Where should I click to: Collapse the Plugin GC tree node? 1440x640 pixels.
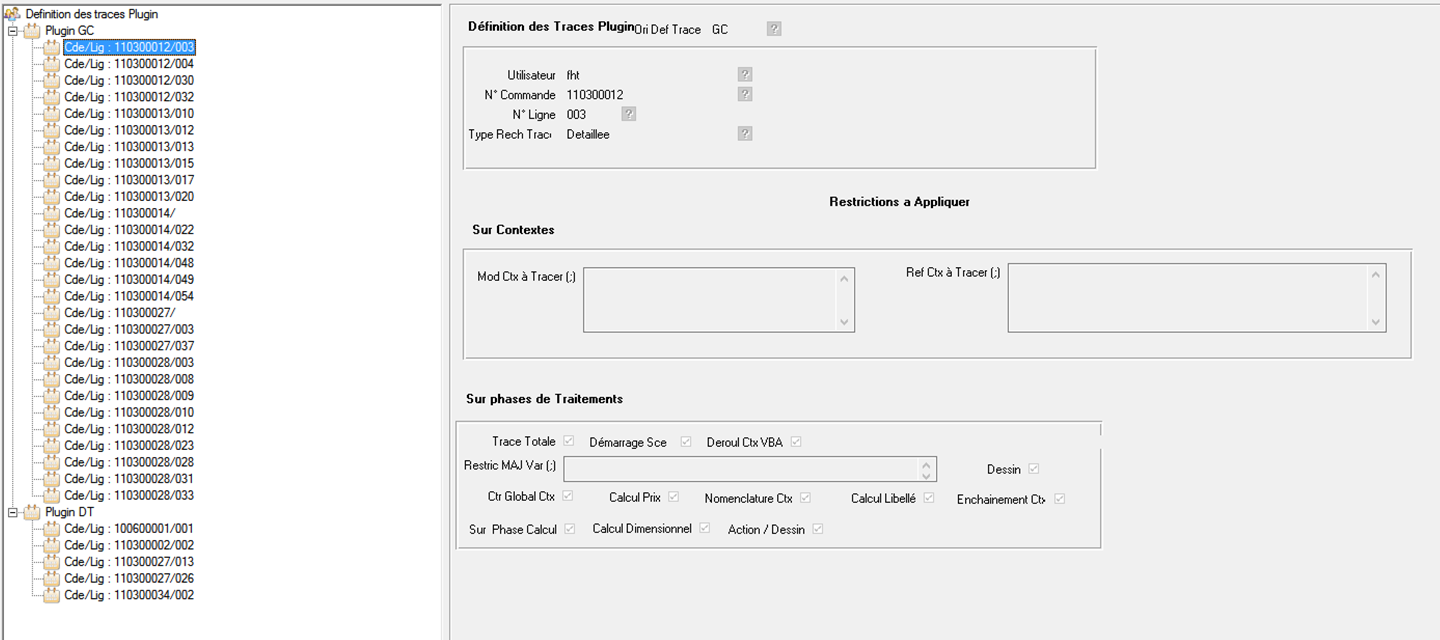pos(12,31)
